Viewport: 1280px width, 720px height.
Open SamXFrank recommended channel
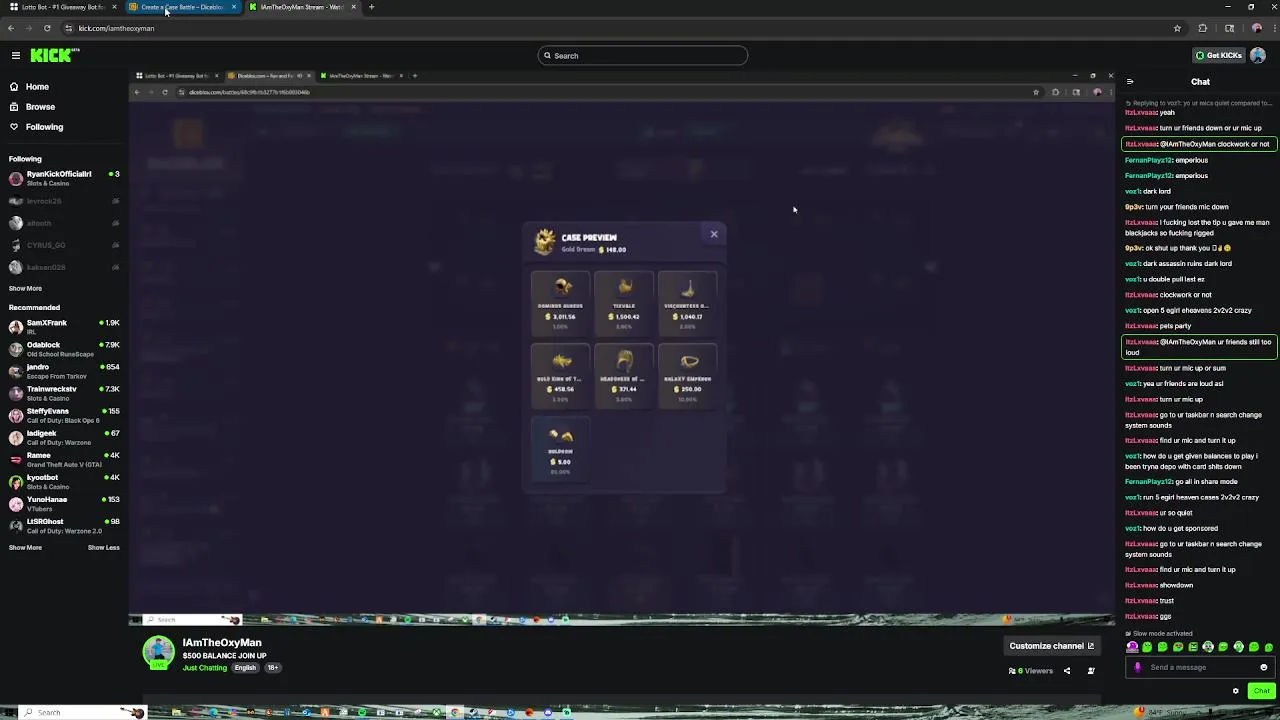(x=64, y=327)
